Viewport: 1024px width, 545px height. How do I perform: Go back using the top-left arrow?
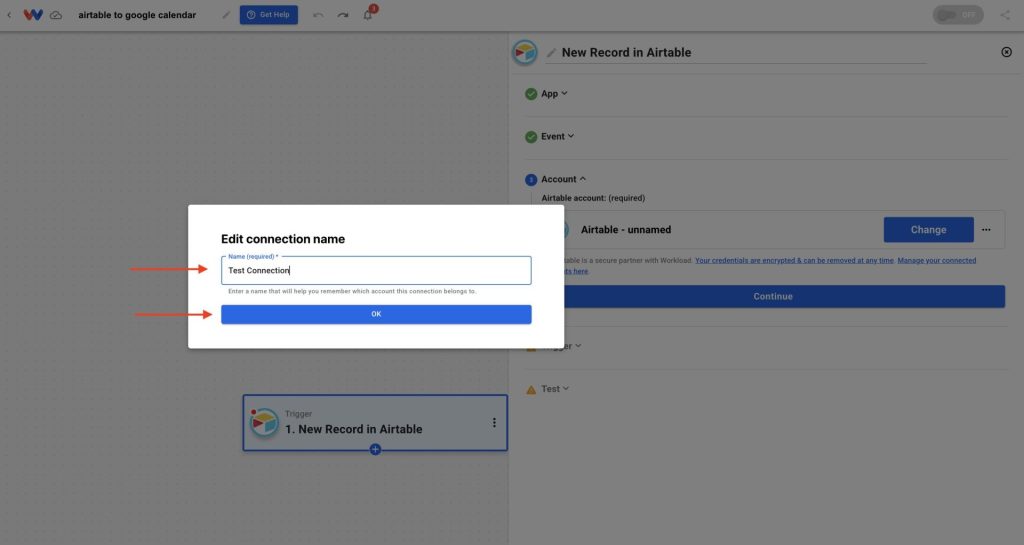pyautogui.click(x=9, y=14)
